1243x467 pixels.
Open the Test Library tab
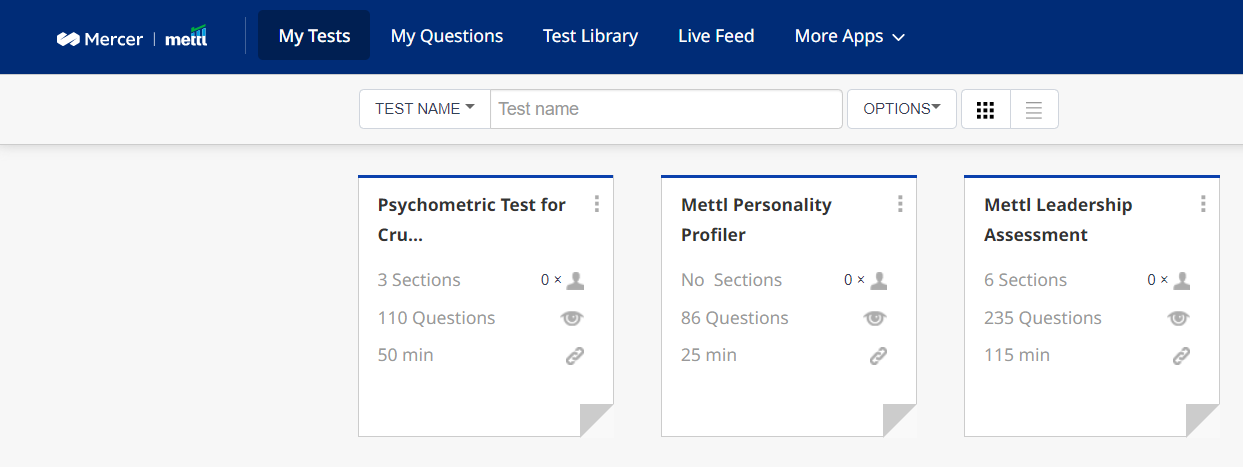(x=590, y=36)
